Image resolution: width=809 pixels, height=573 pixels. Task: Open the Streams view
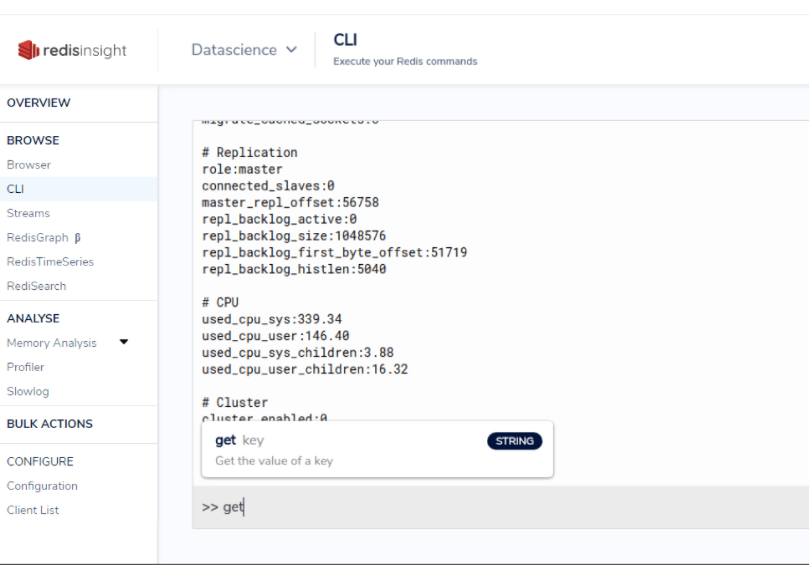coord(28,213)
